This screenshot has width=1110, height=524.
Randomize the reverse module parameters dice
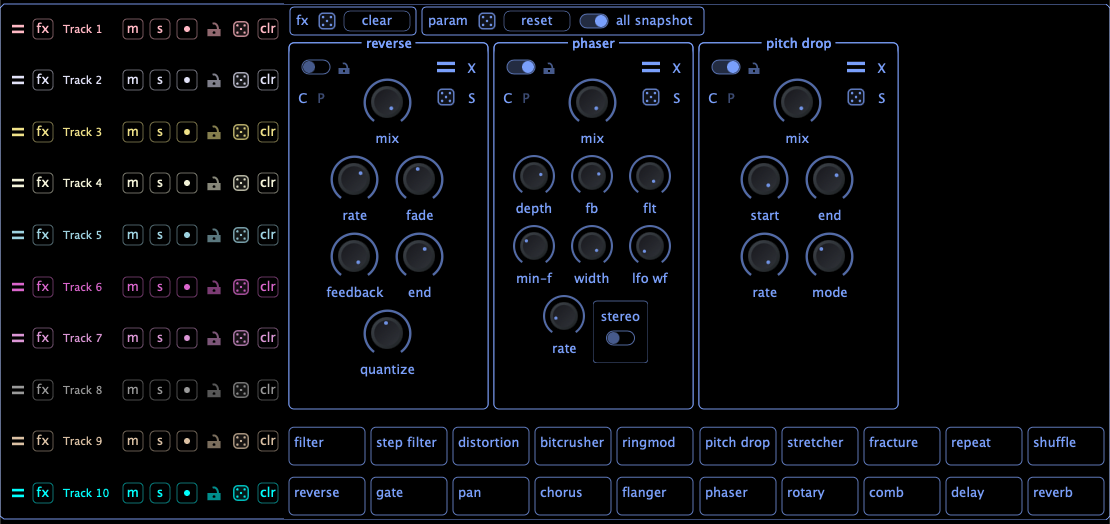pyautogui.click(x=445, y=98)
